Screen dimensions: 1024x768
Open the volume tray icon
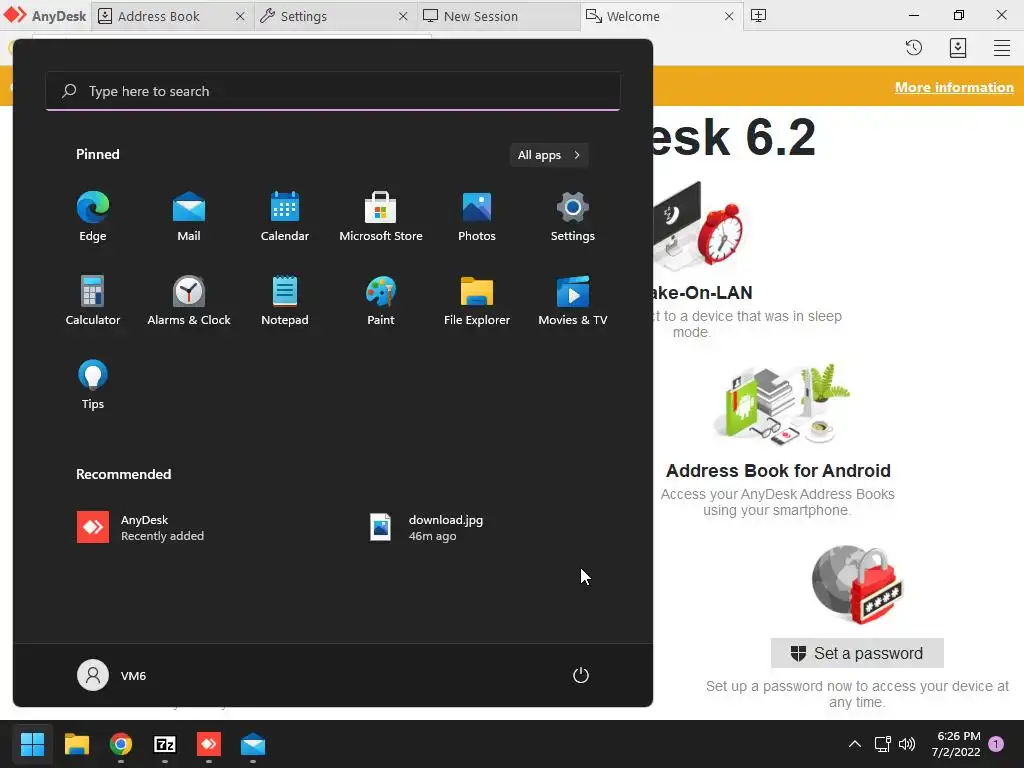click(906, 744)
